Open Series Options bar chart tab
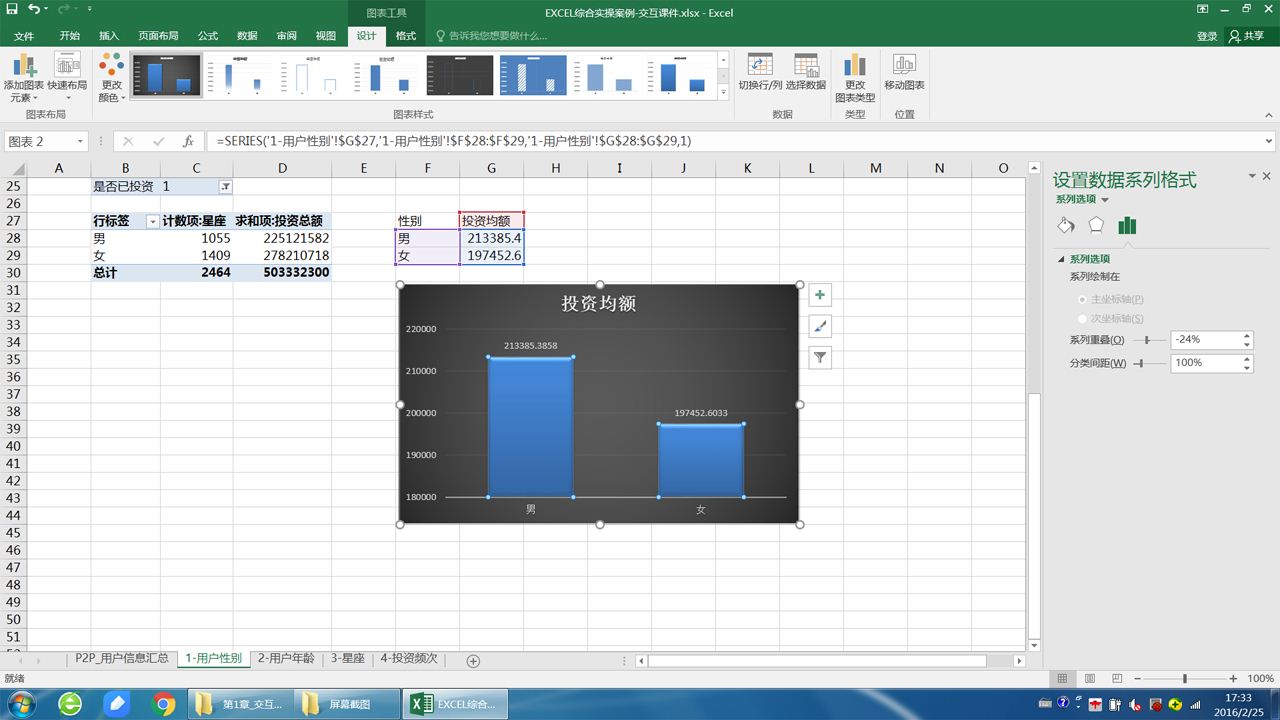1280x720 pixels. (1127, 225)
